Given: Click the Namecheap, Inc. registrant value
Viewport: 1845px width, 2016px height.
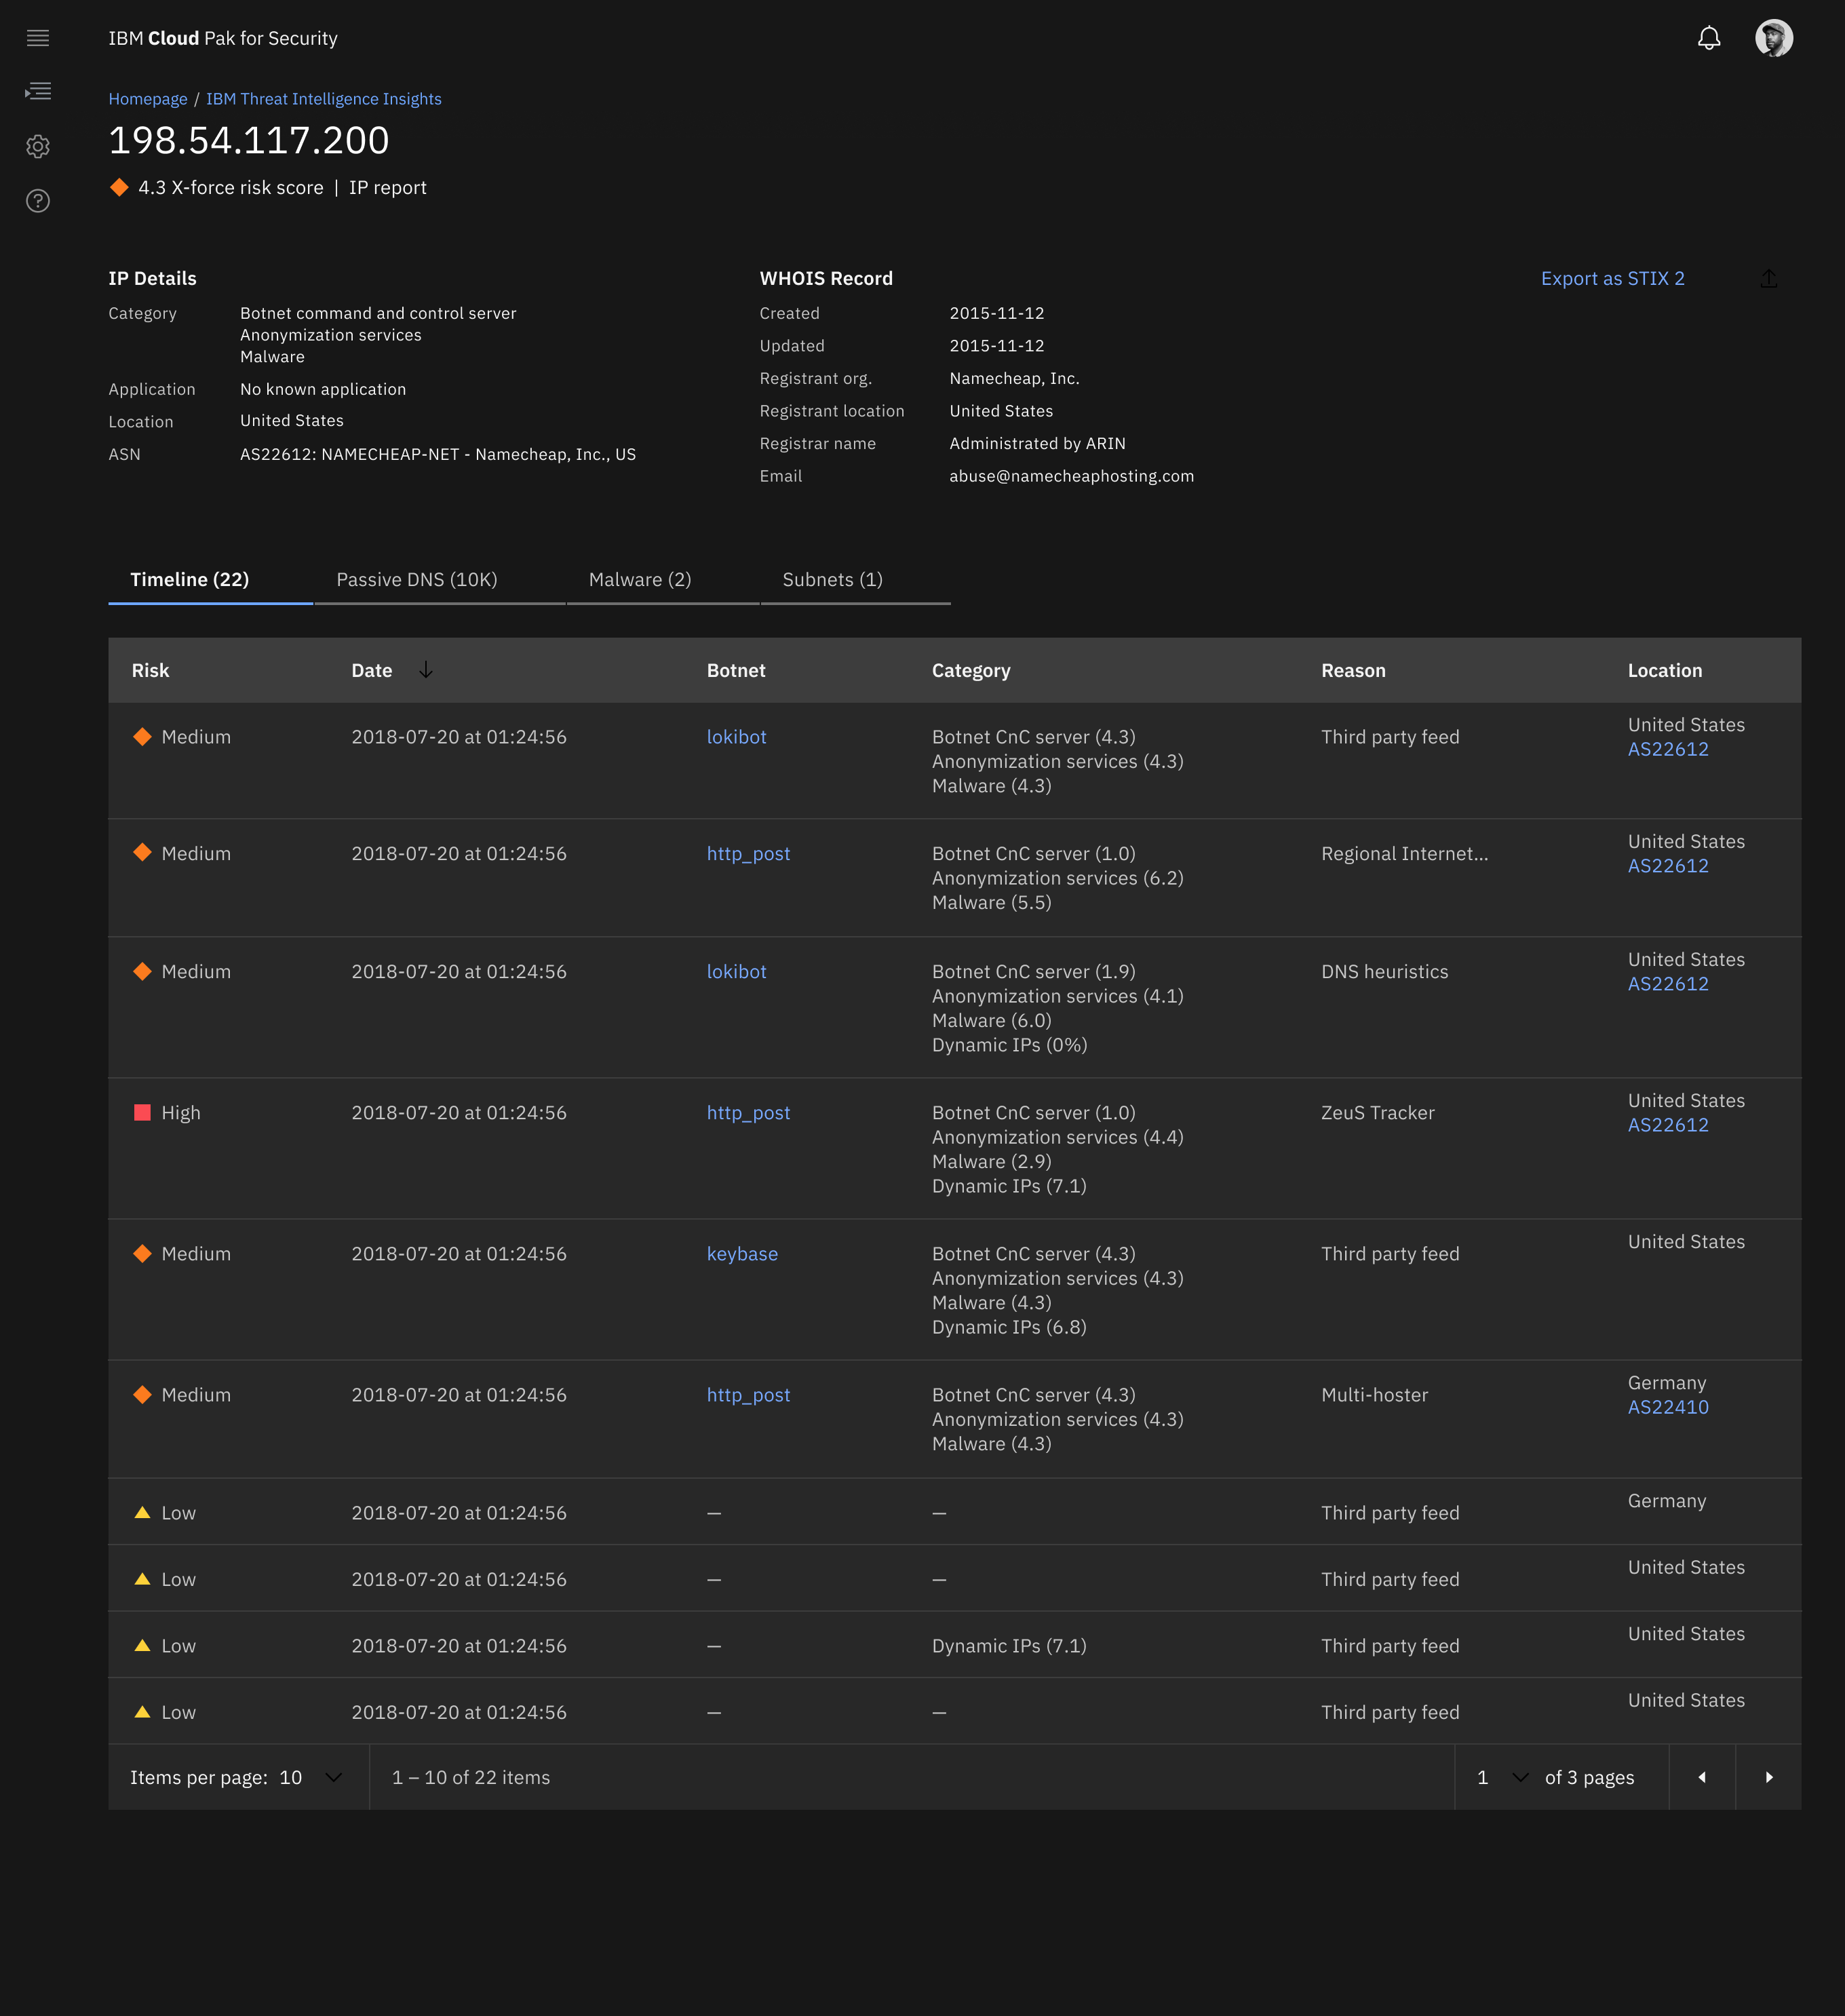Looking at the screenshot, I should click(1014, 378).
